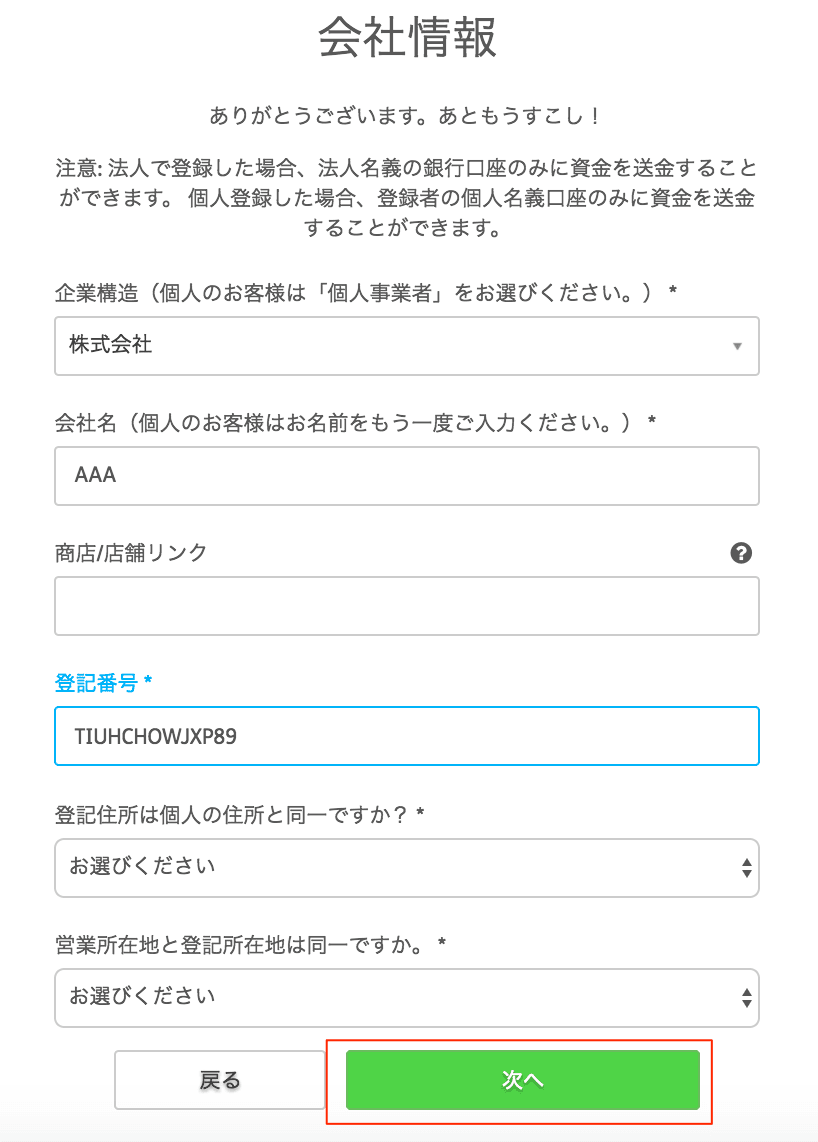818x1142 pixels.
Task: Click the ありがとうございます thank-you message
Action: coord(406,116)
